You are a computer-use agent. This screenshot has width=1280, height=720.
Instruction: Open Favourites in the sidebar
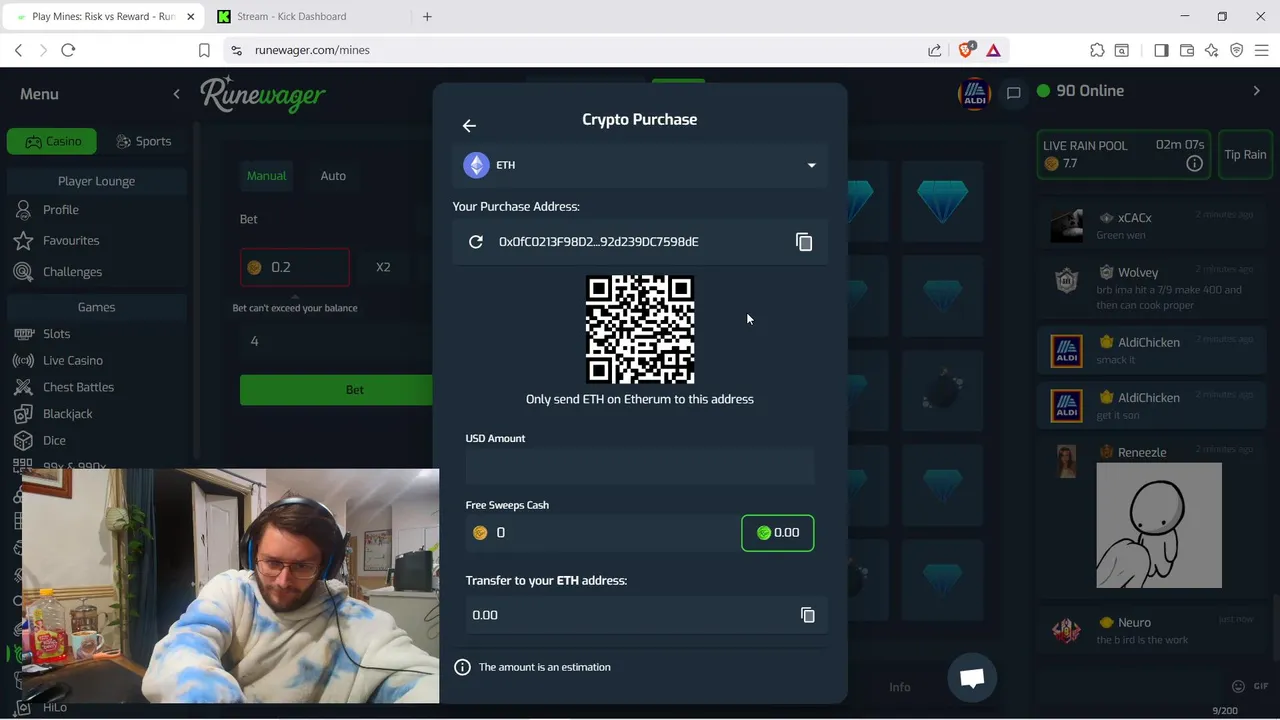[x=71, y=241]
